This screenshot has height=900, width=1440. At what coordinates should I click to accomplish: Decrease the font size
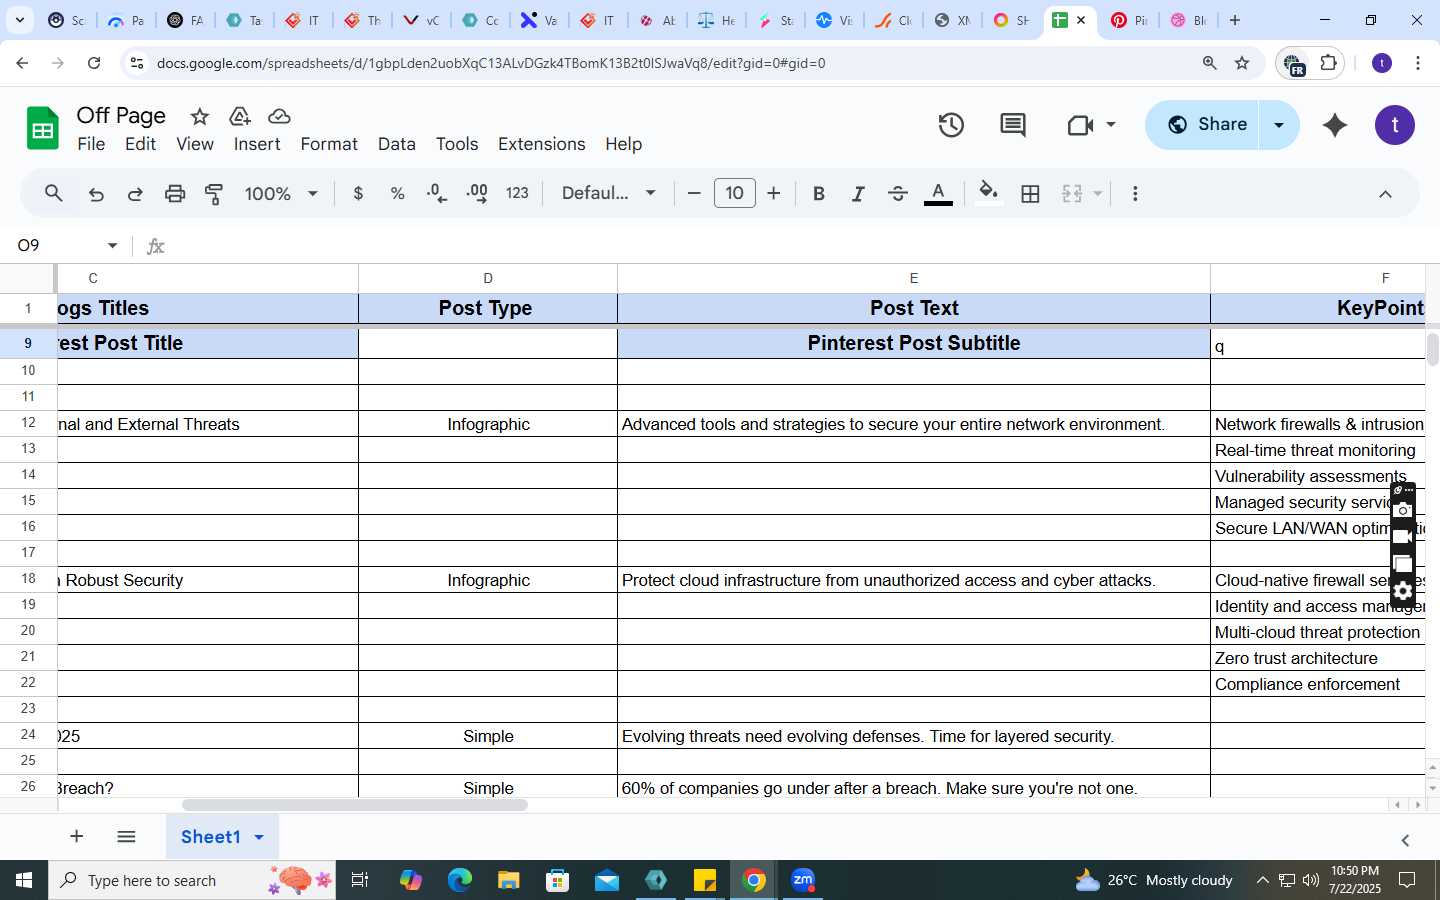[x=694, y=194]
